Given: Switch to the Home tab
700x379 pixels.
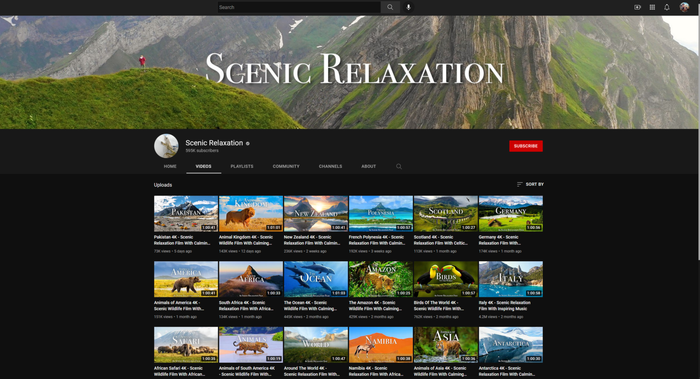Looking at the screenshot, I should click(x=170, y=167).
